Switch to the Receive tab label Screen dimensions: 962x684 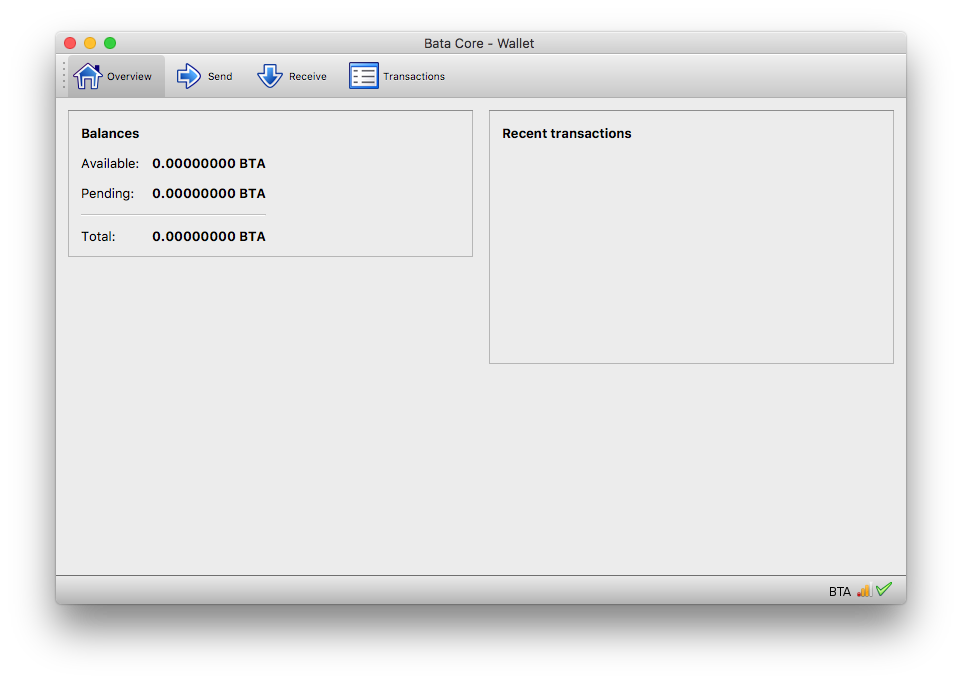pyautogui.click(x=307, y=77)
